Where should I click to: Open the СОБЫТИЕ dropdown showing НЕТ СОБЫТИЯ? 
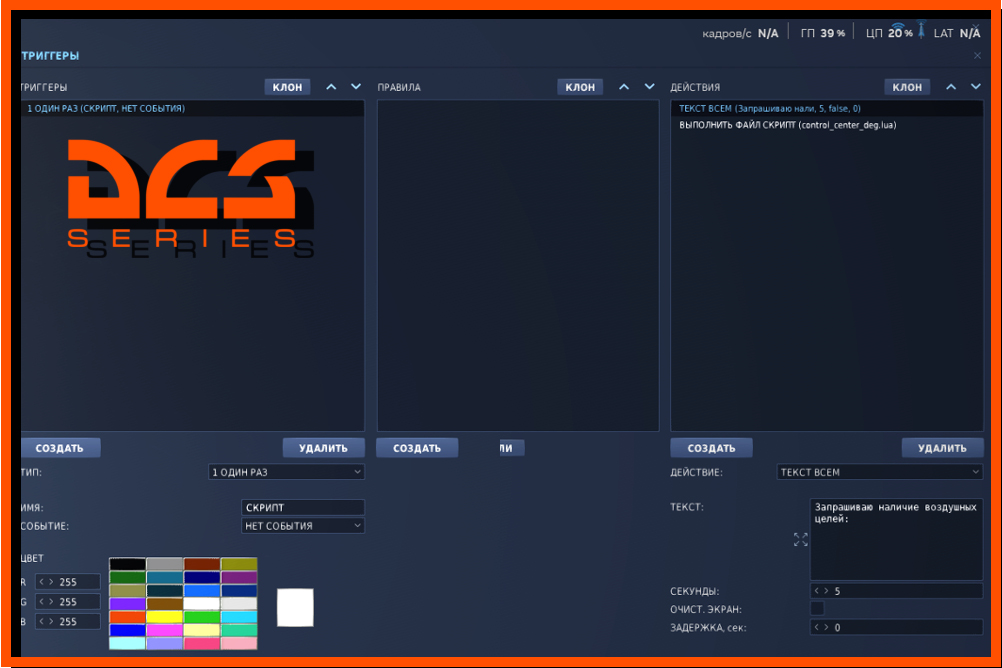coord(303,526)
